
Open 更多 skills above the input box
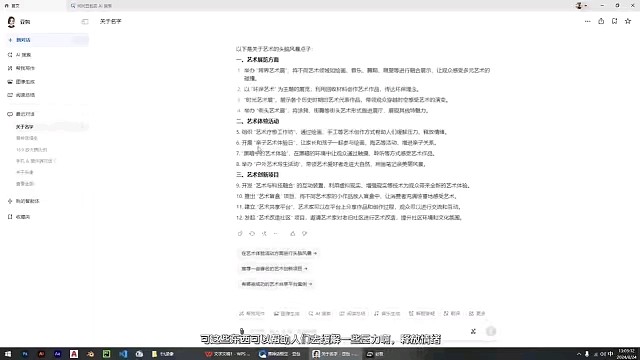(477, 313)
